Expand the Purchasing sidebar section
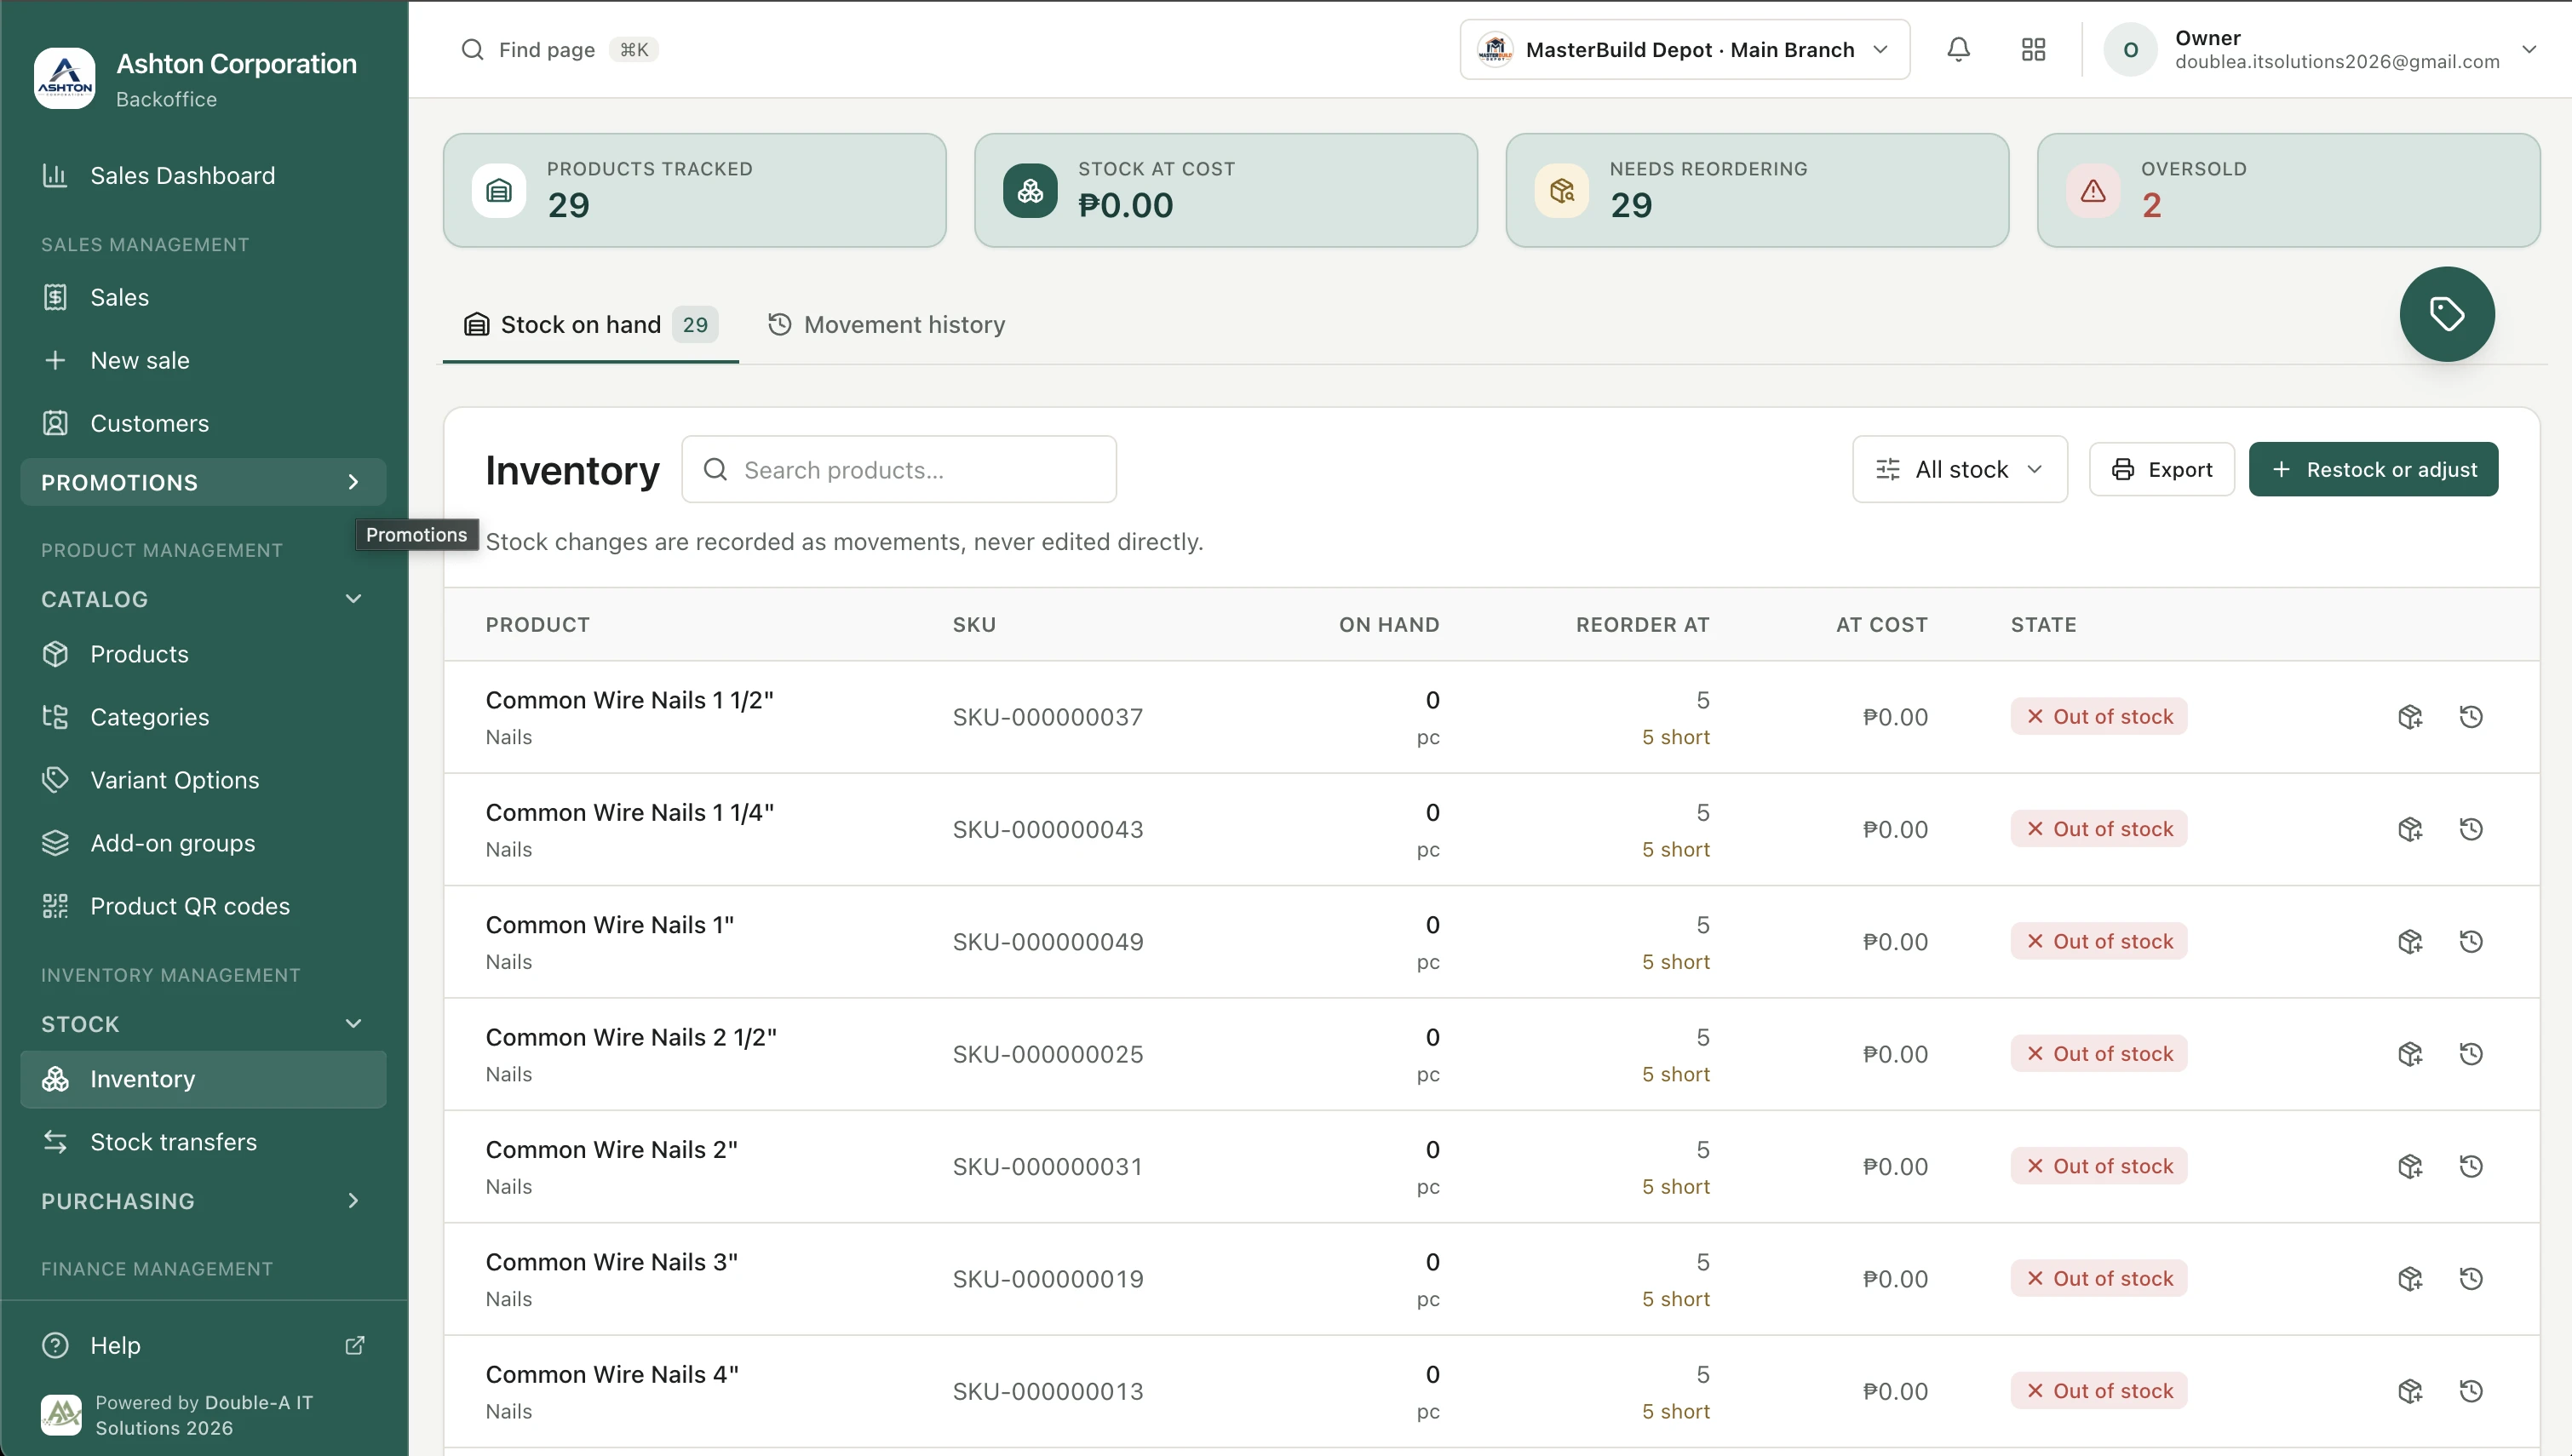 [x=203, y=1201]
